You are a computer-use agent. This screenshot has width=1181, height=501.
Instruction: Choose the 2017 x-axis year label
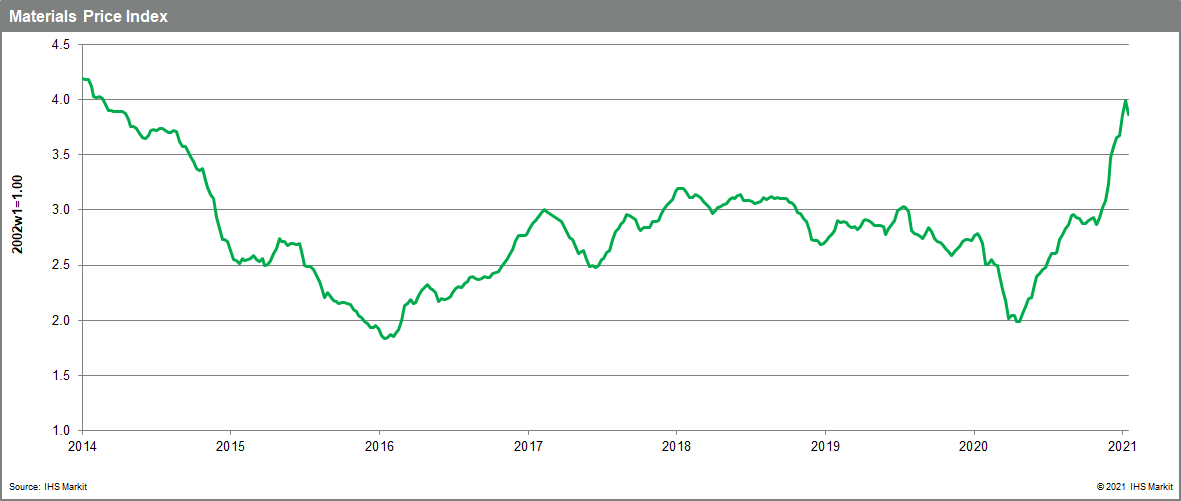(x=528, y=446)
